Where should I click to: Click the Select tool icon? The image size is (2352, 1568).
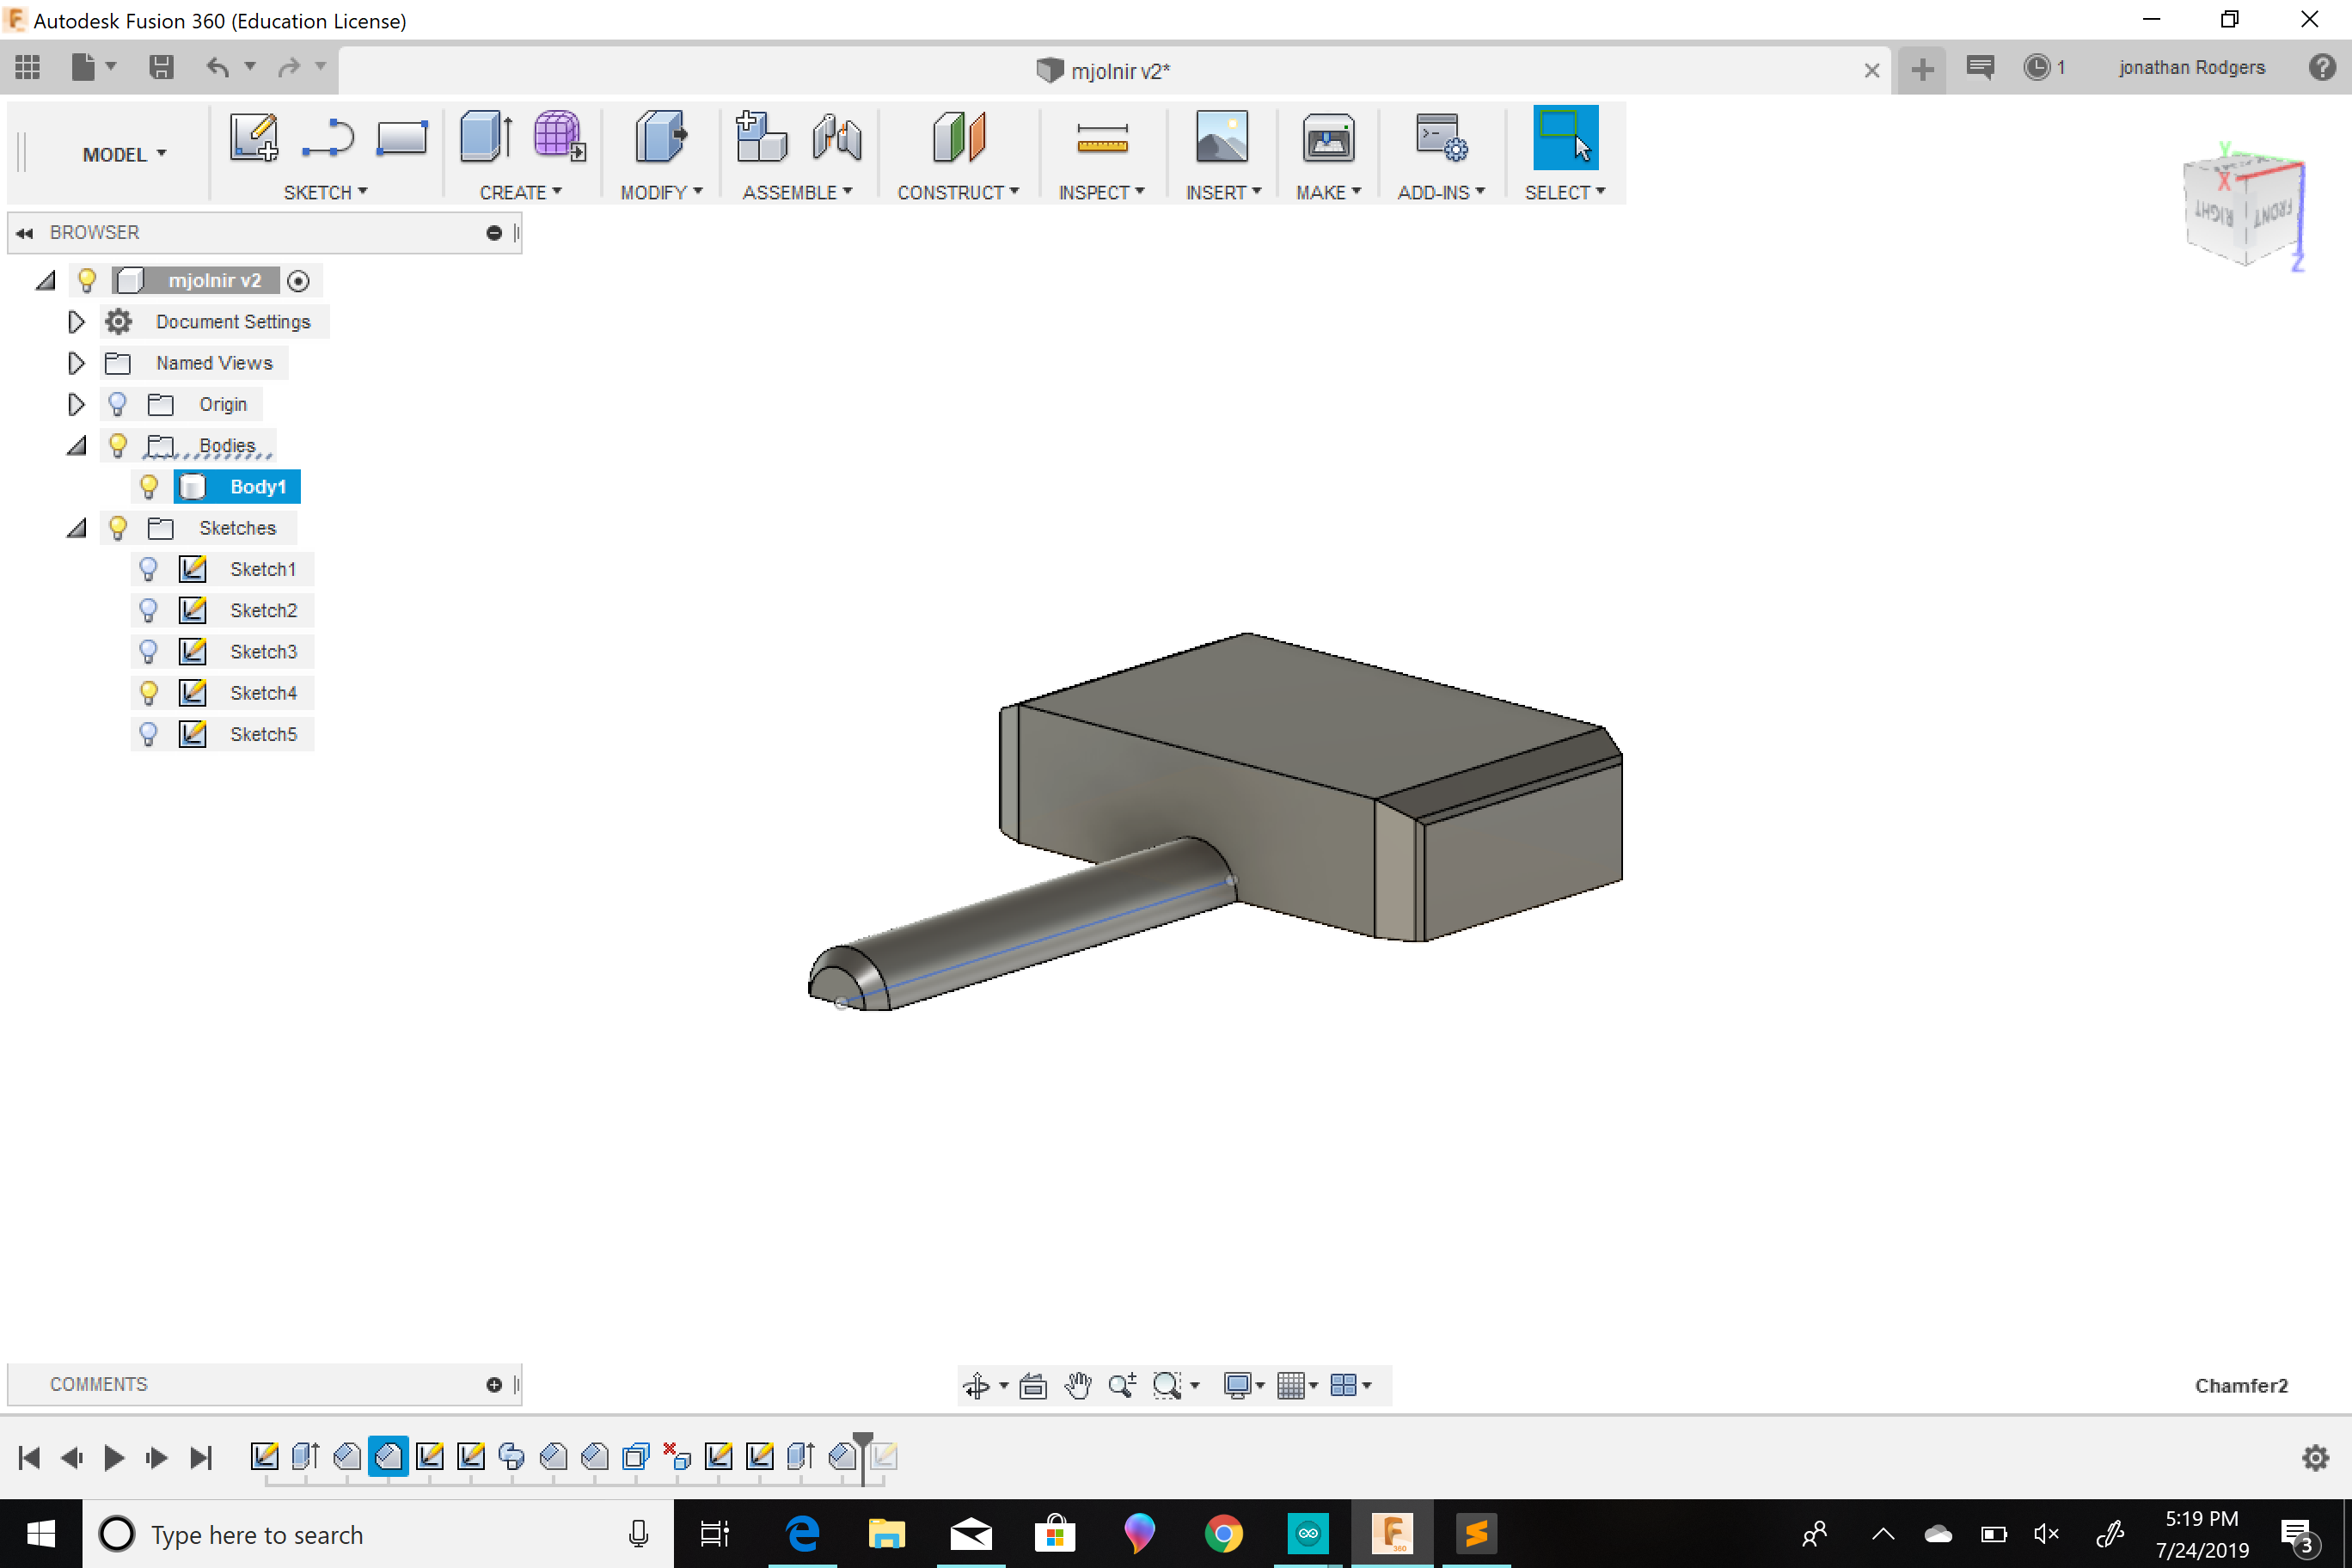(1565, 137)
